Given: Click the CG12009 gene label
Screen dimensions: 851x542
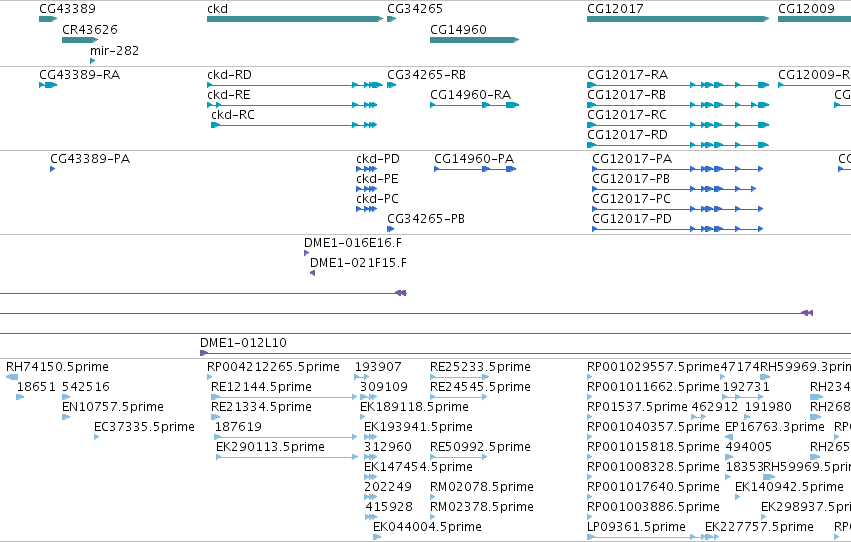Looking at the screenshot, I should pos(806,9).
